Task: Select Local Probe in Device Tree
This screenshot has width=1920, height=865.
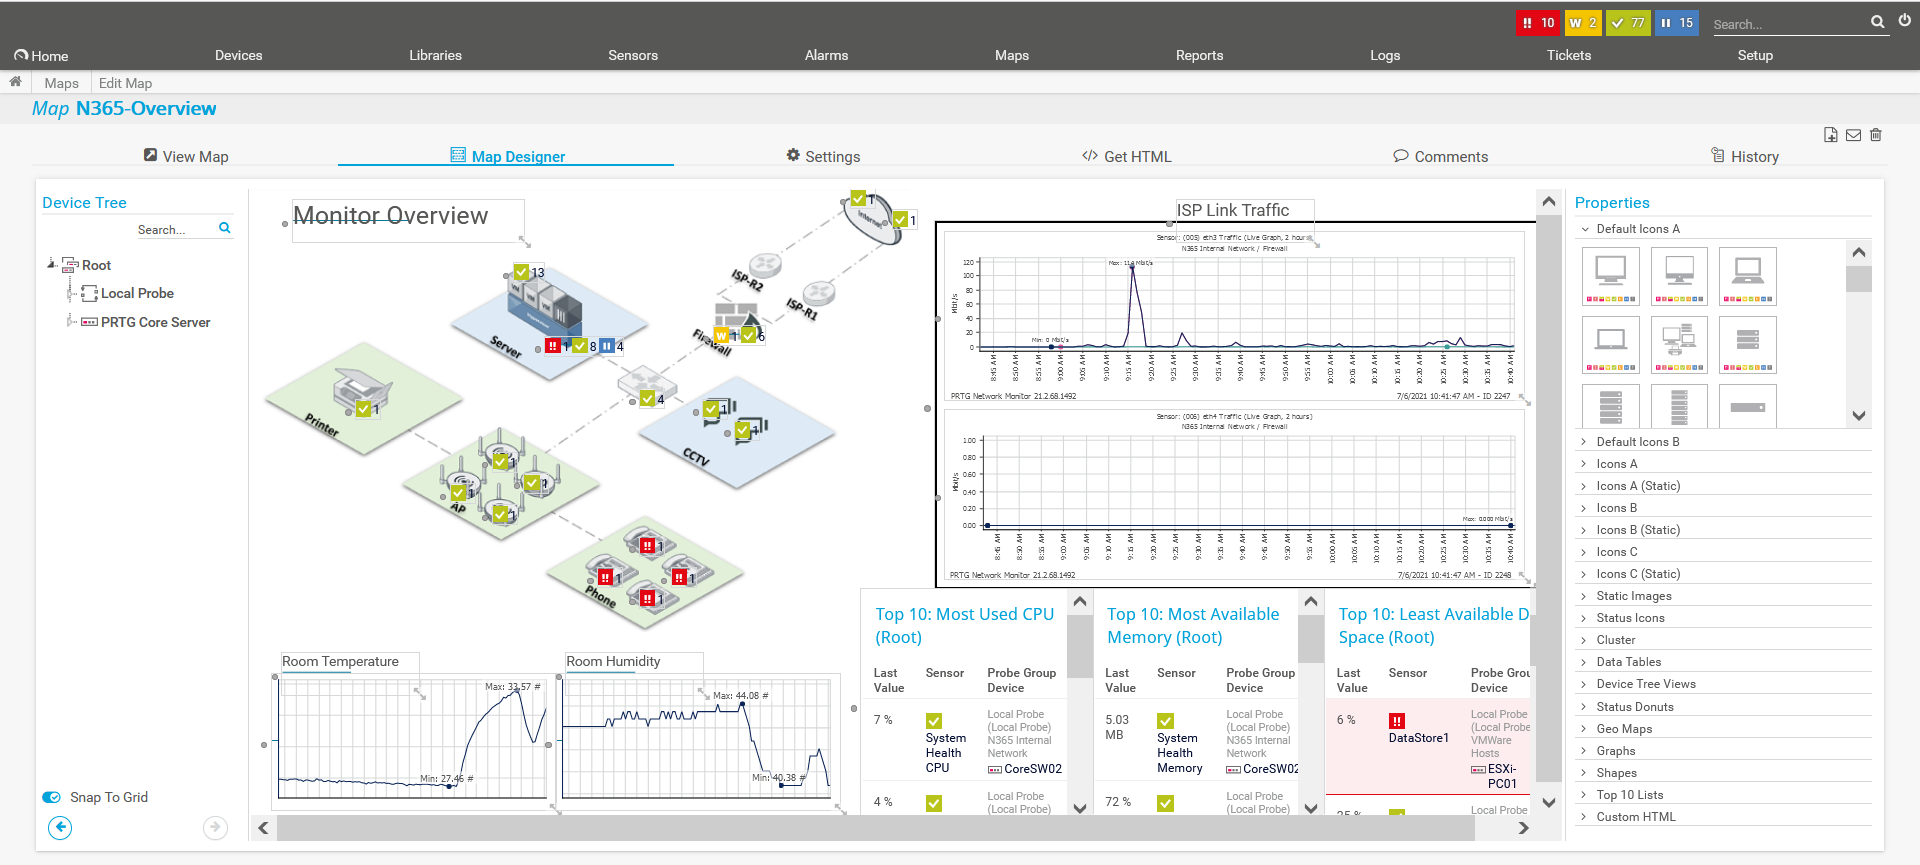Action: click(137, 293)
